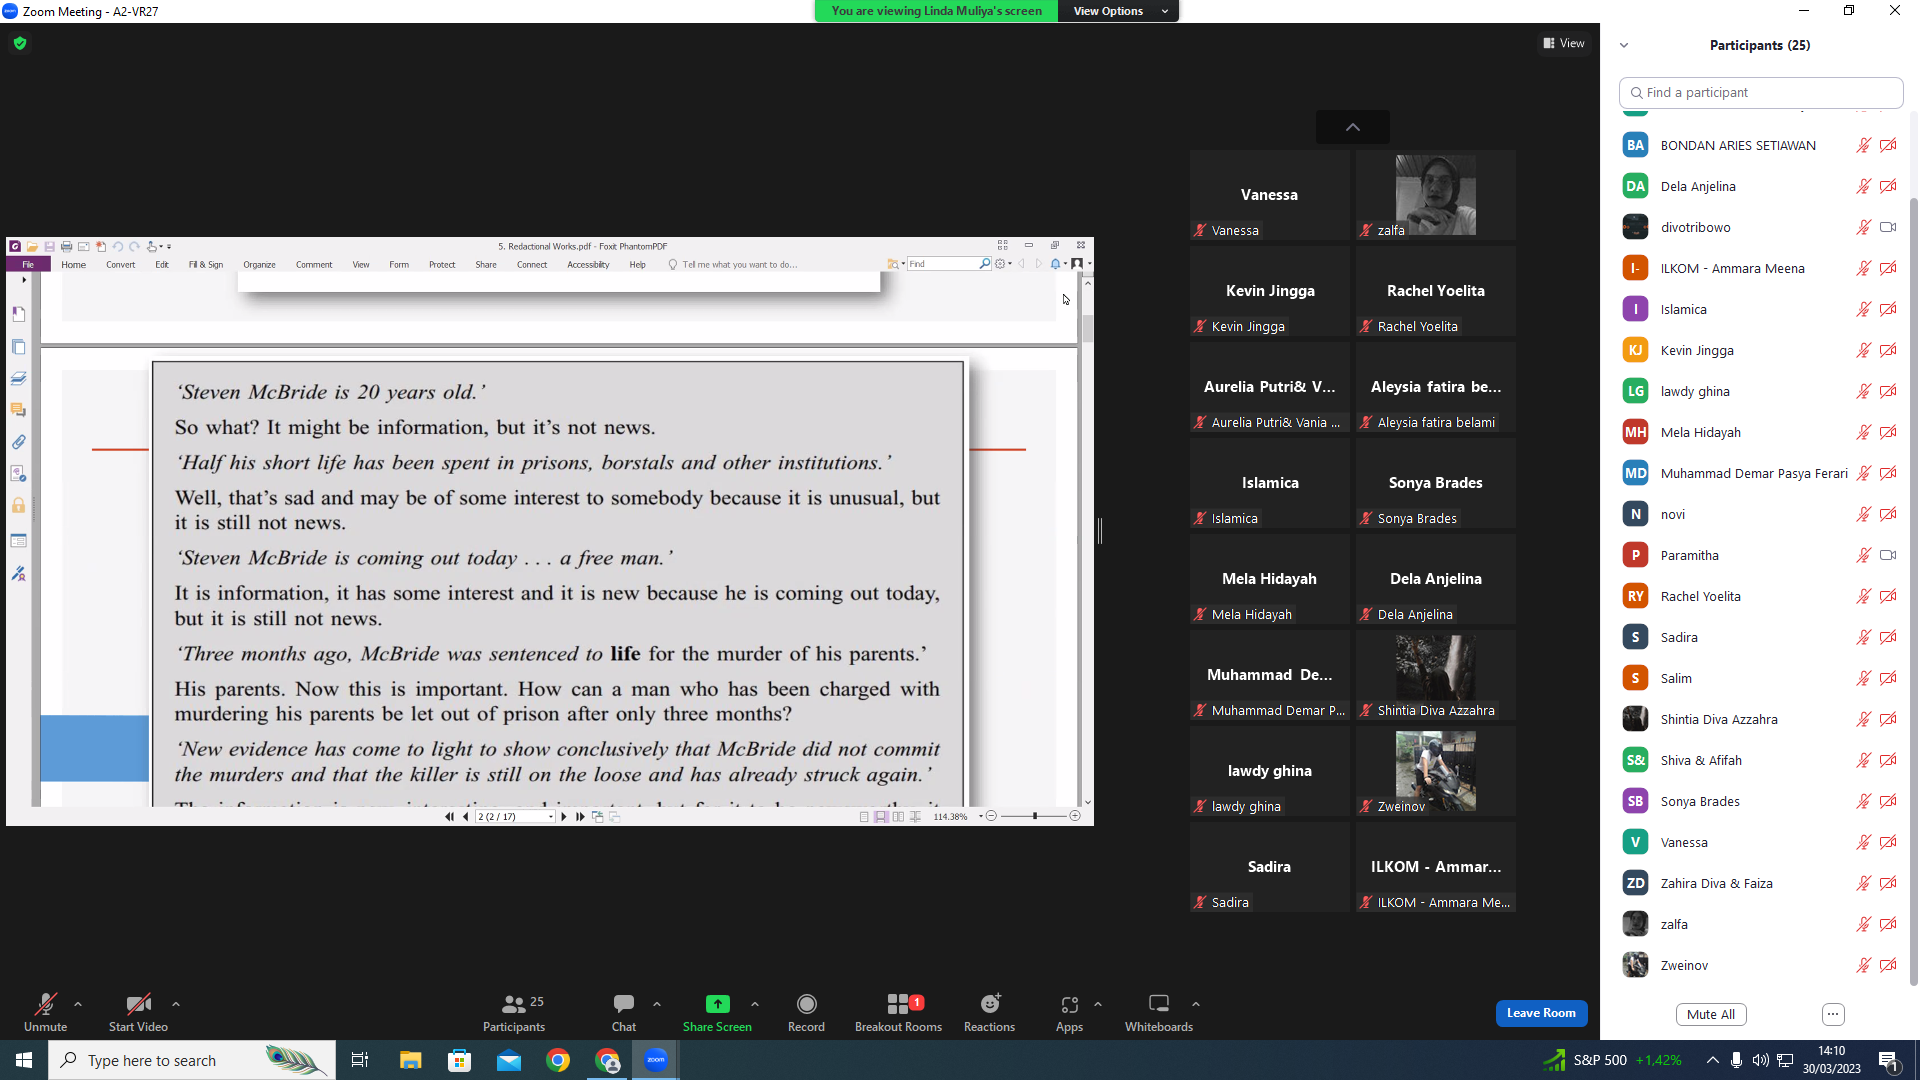Open the Foxit digital signatures panel icon
The image size is (1920, 1080).
tap(18, 574)
